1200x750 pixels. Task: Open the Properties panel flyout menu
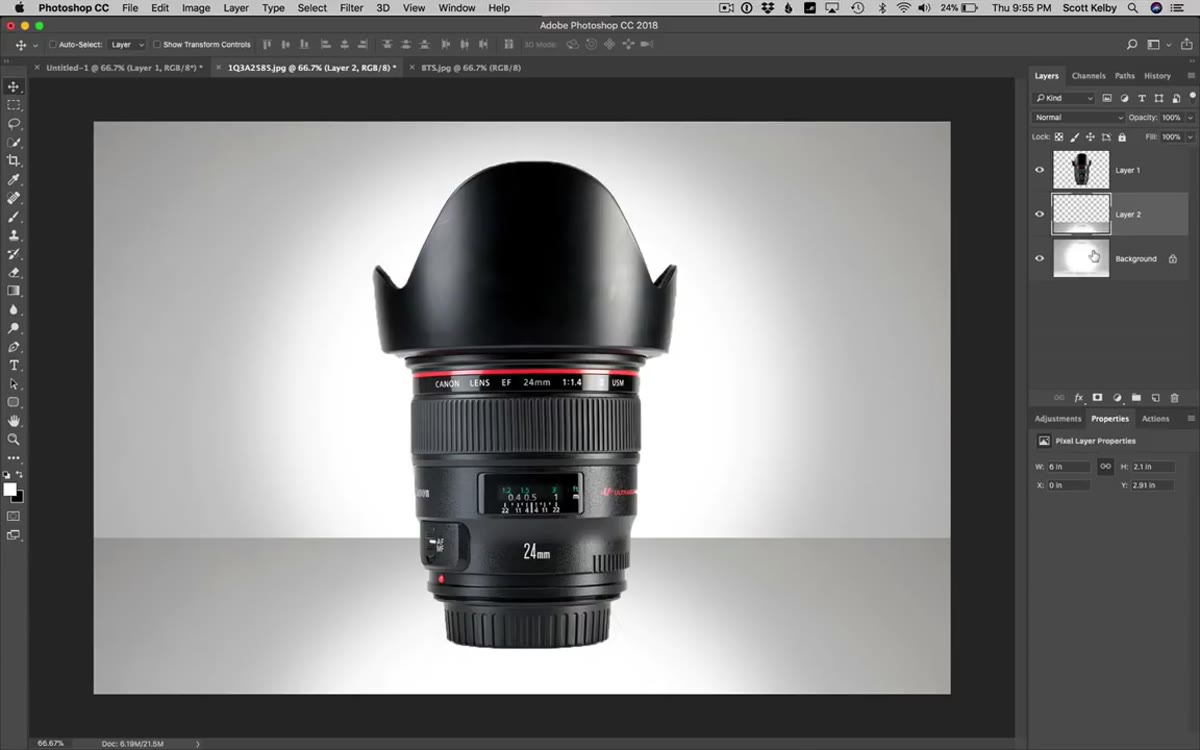tap(1190, 418)
